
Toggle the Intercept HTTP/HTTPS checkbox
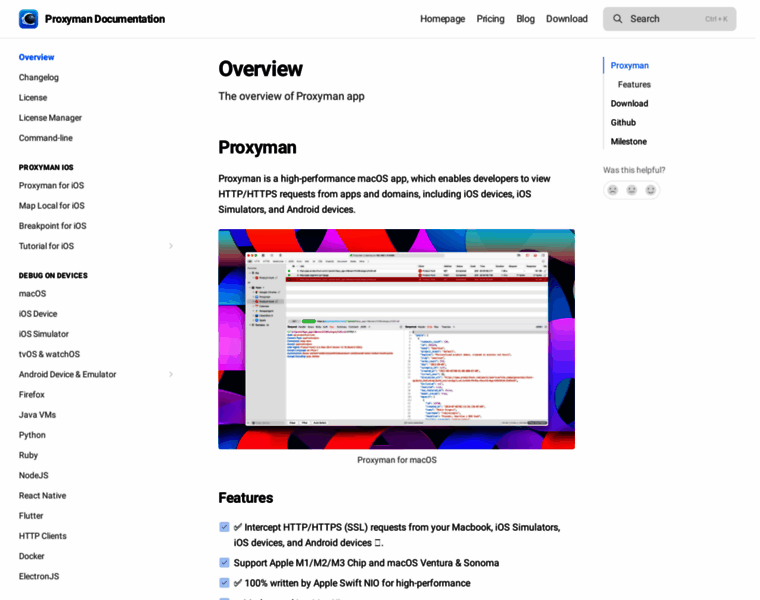[224, 527]
